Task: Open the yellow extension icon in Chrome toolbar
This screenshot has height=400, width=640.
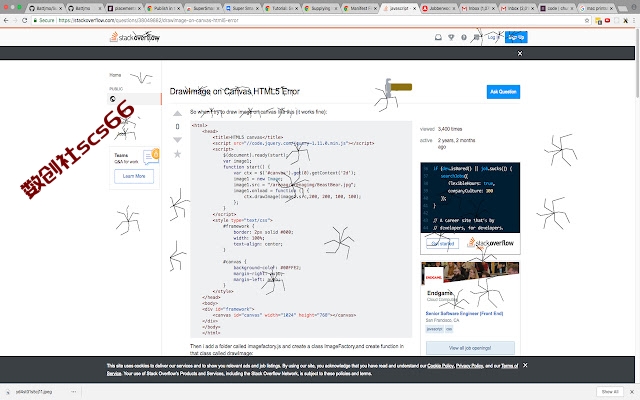Action: click(x=598, y=20)
